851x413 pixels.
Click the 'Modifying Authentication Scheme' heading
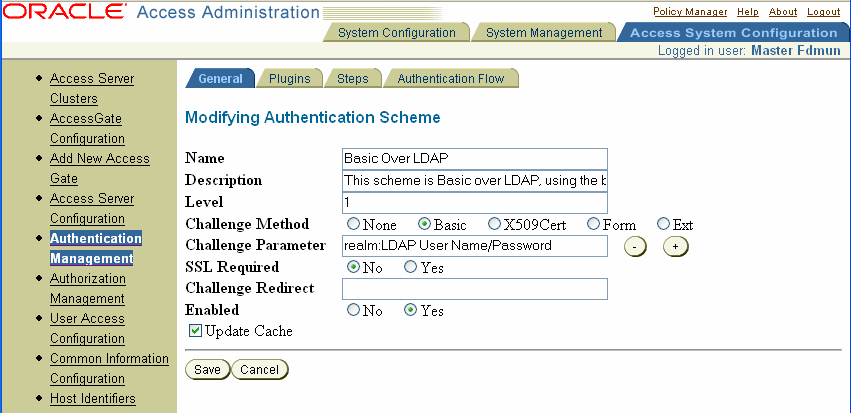pyautogui.click(x=313, y=117)
